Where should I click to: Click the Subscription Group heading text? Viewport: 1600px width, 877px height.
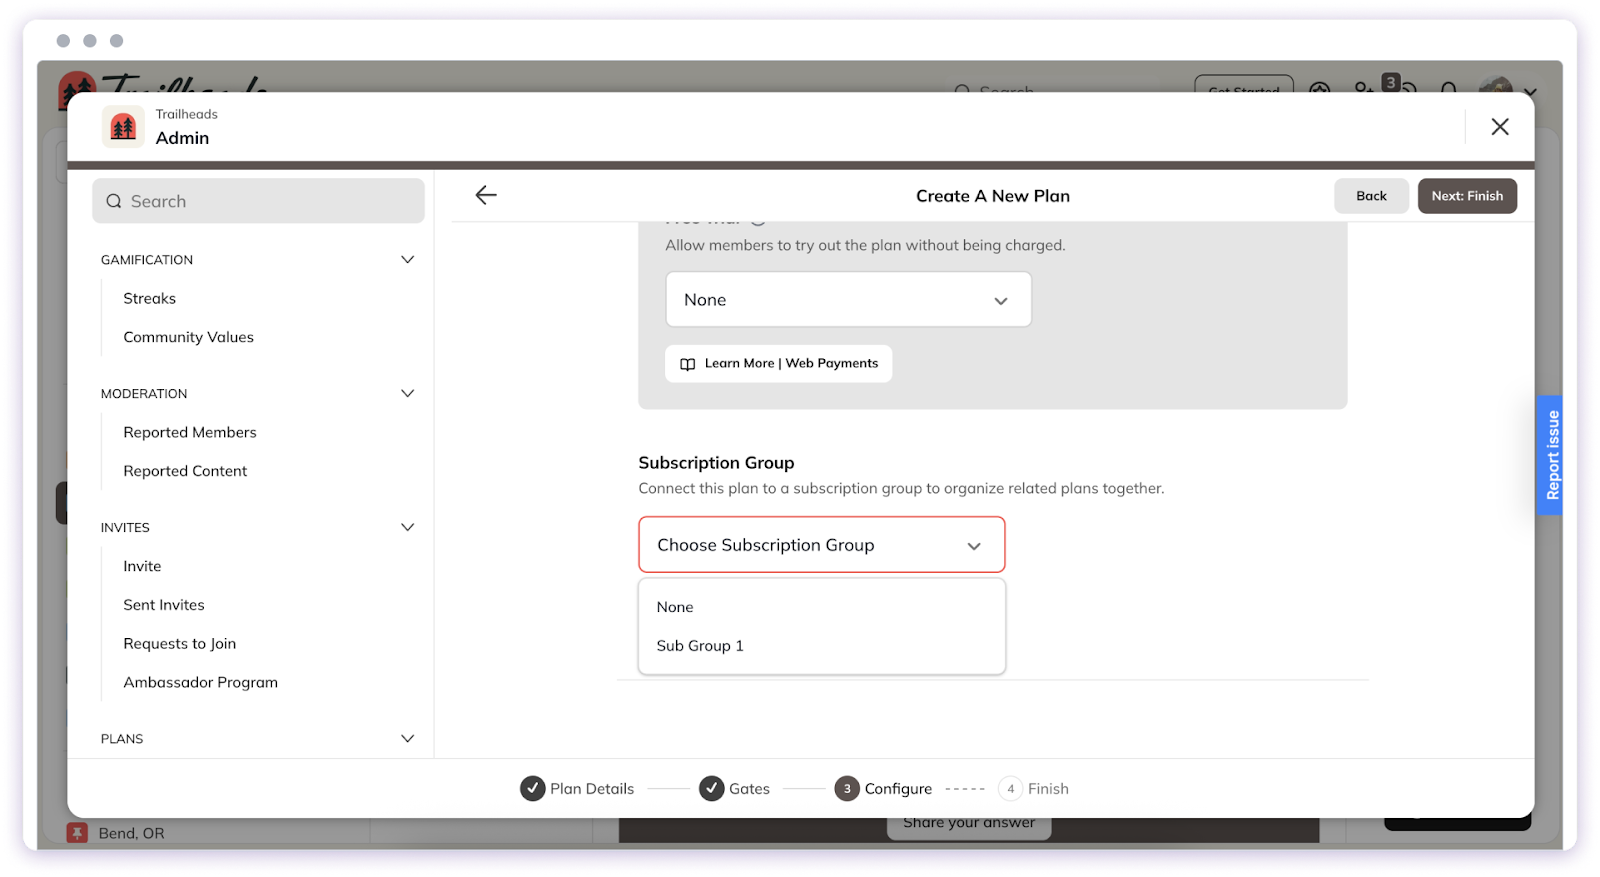[716, 463]
